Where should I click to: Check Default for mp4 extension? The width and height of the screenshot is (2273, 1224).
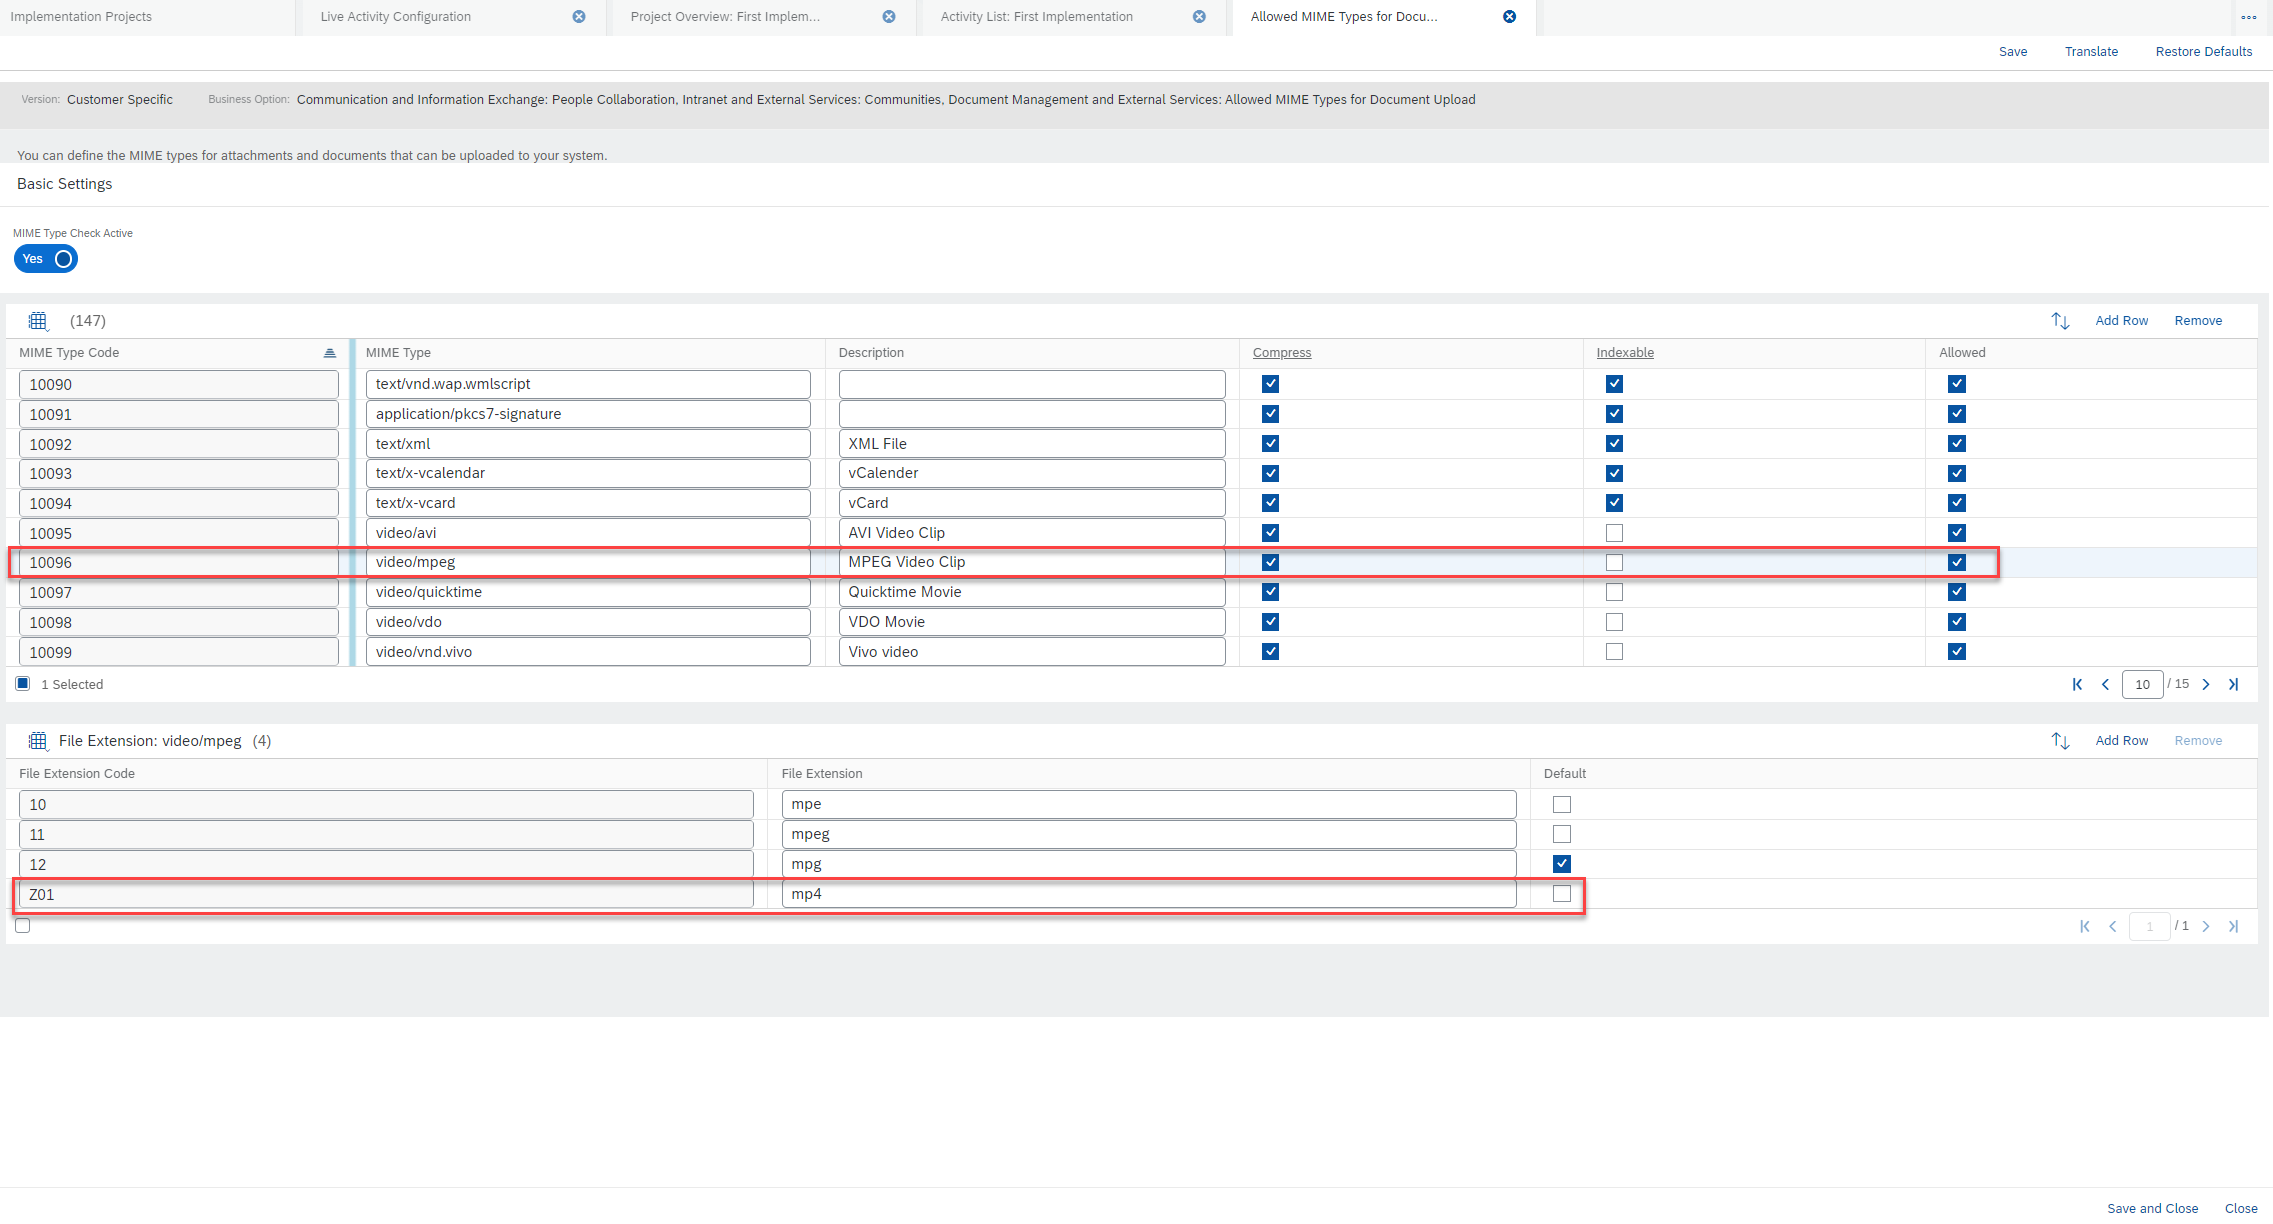(1562, 894)
